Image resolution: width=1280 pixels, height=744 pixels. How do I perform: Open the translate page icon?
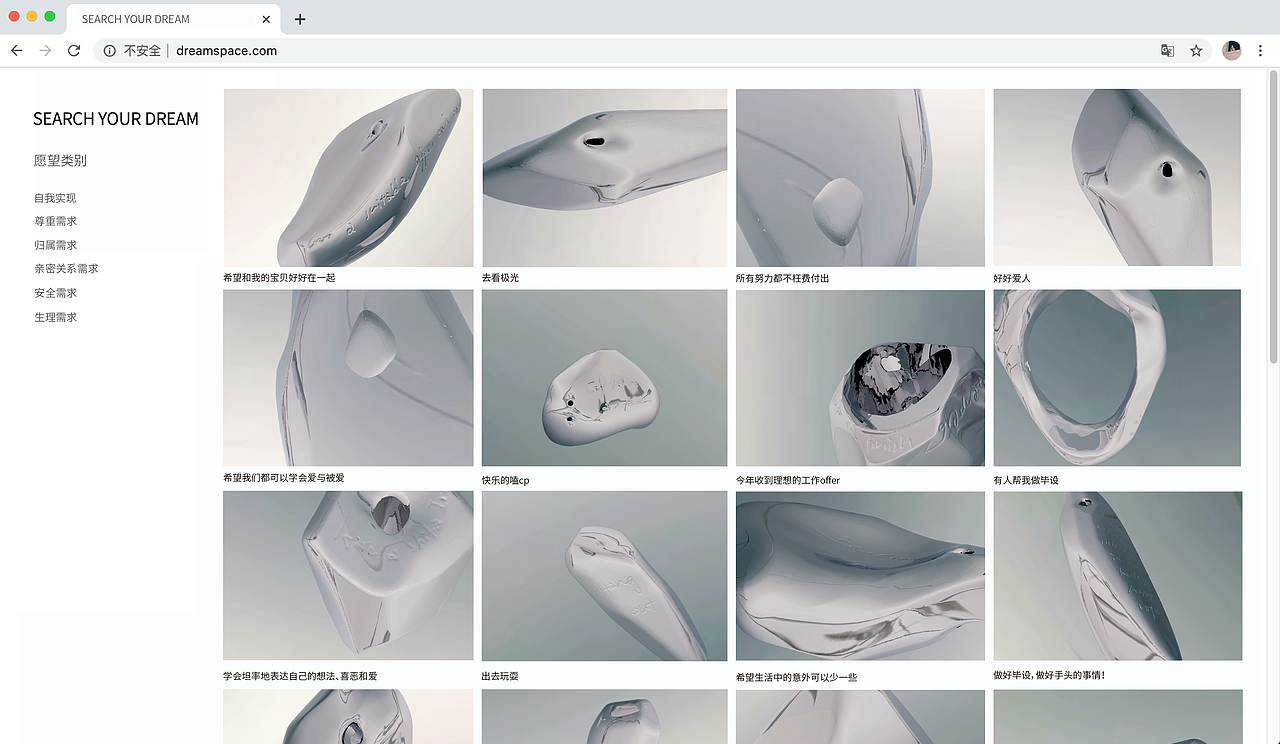tap(1167, 50)
